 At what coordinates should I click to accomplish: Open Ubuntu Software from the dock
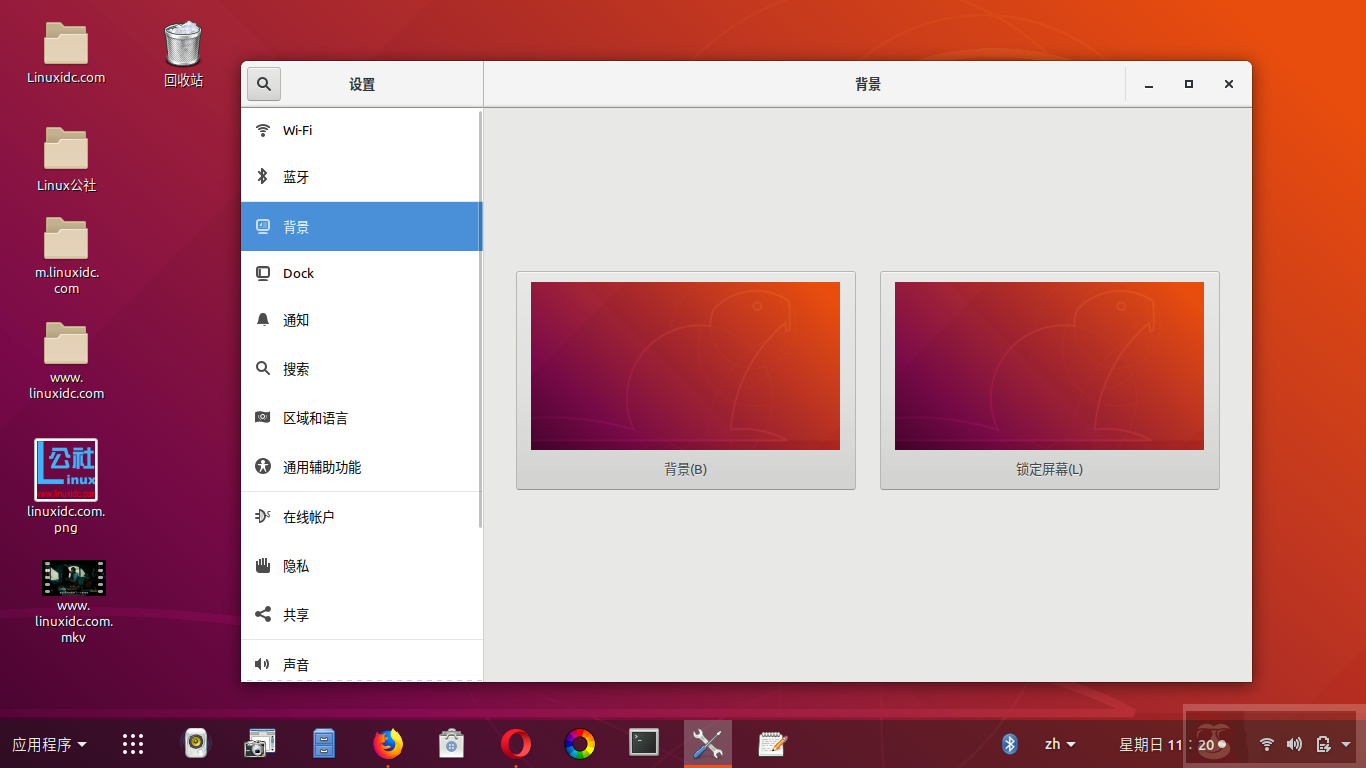pyautogui.click(x=451, y=744)
